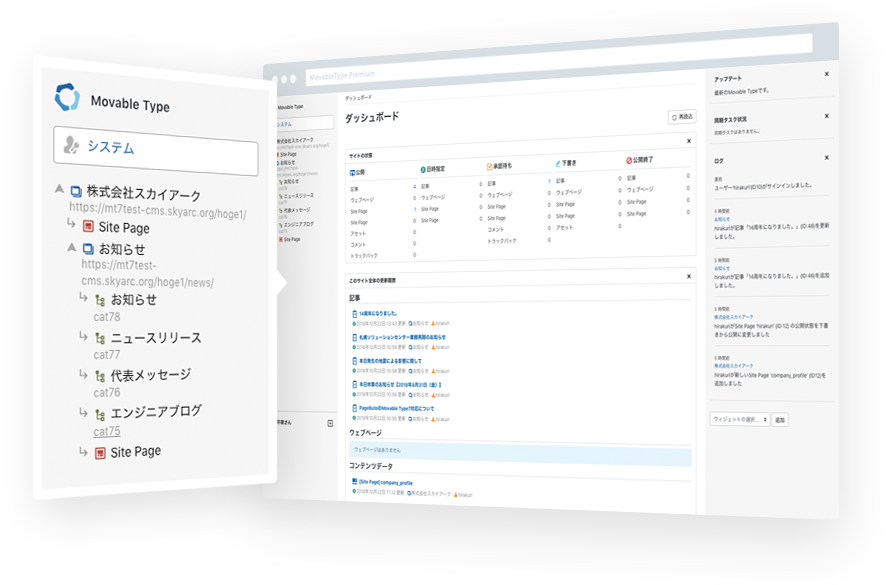Screen dimensions: 889x585
Task: Open the エンジニアブログ category in the callout
Action: coord(156,411)
